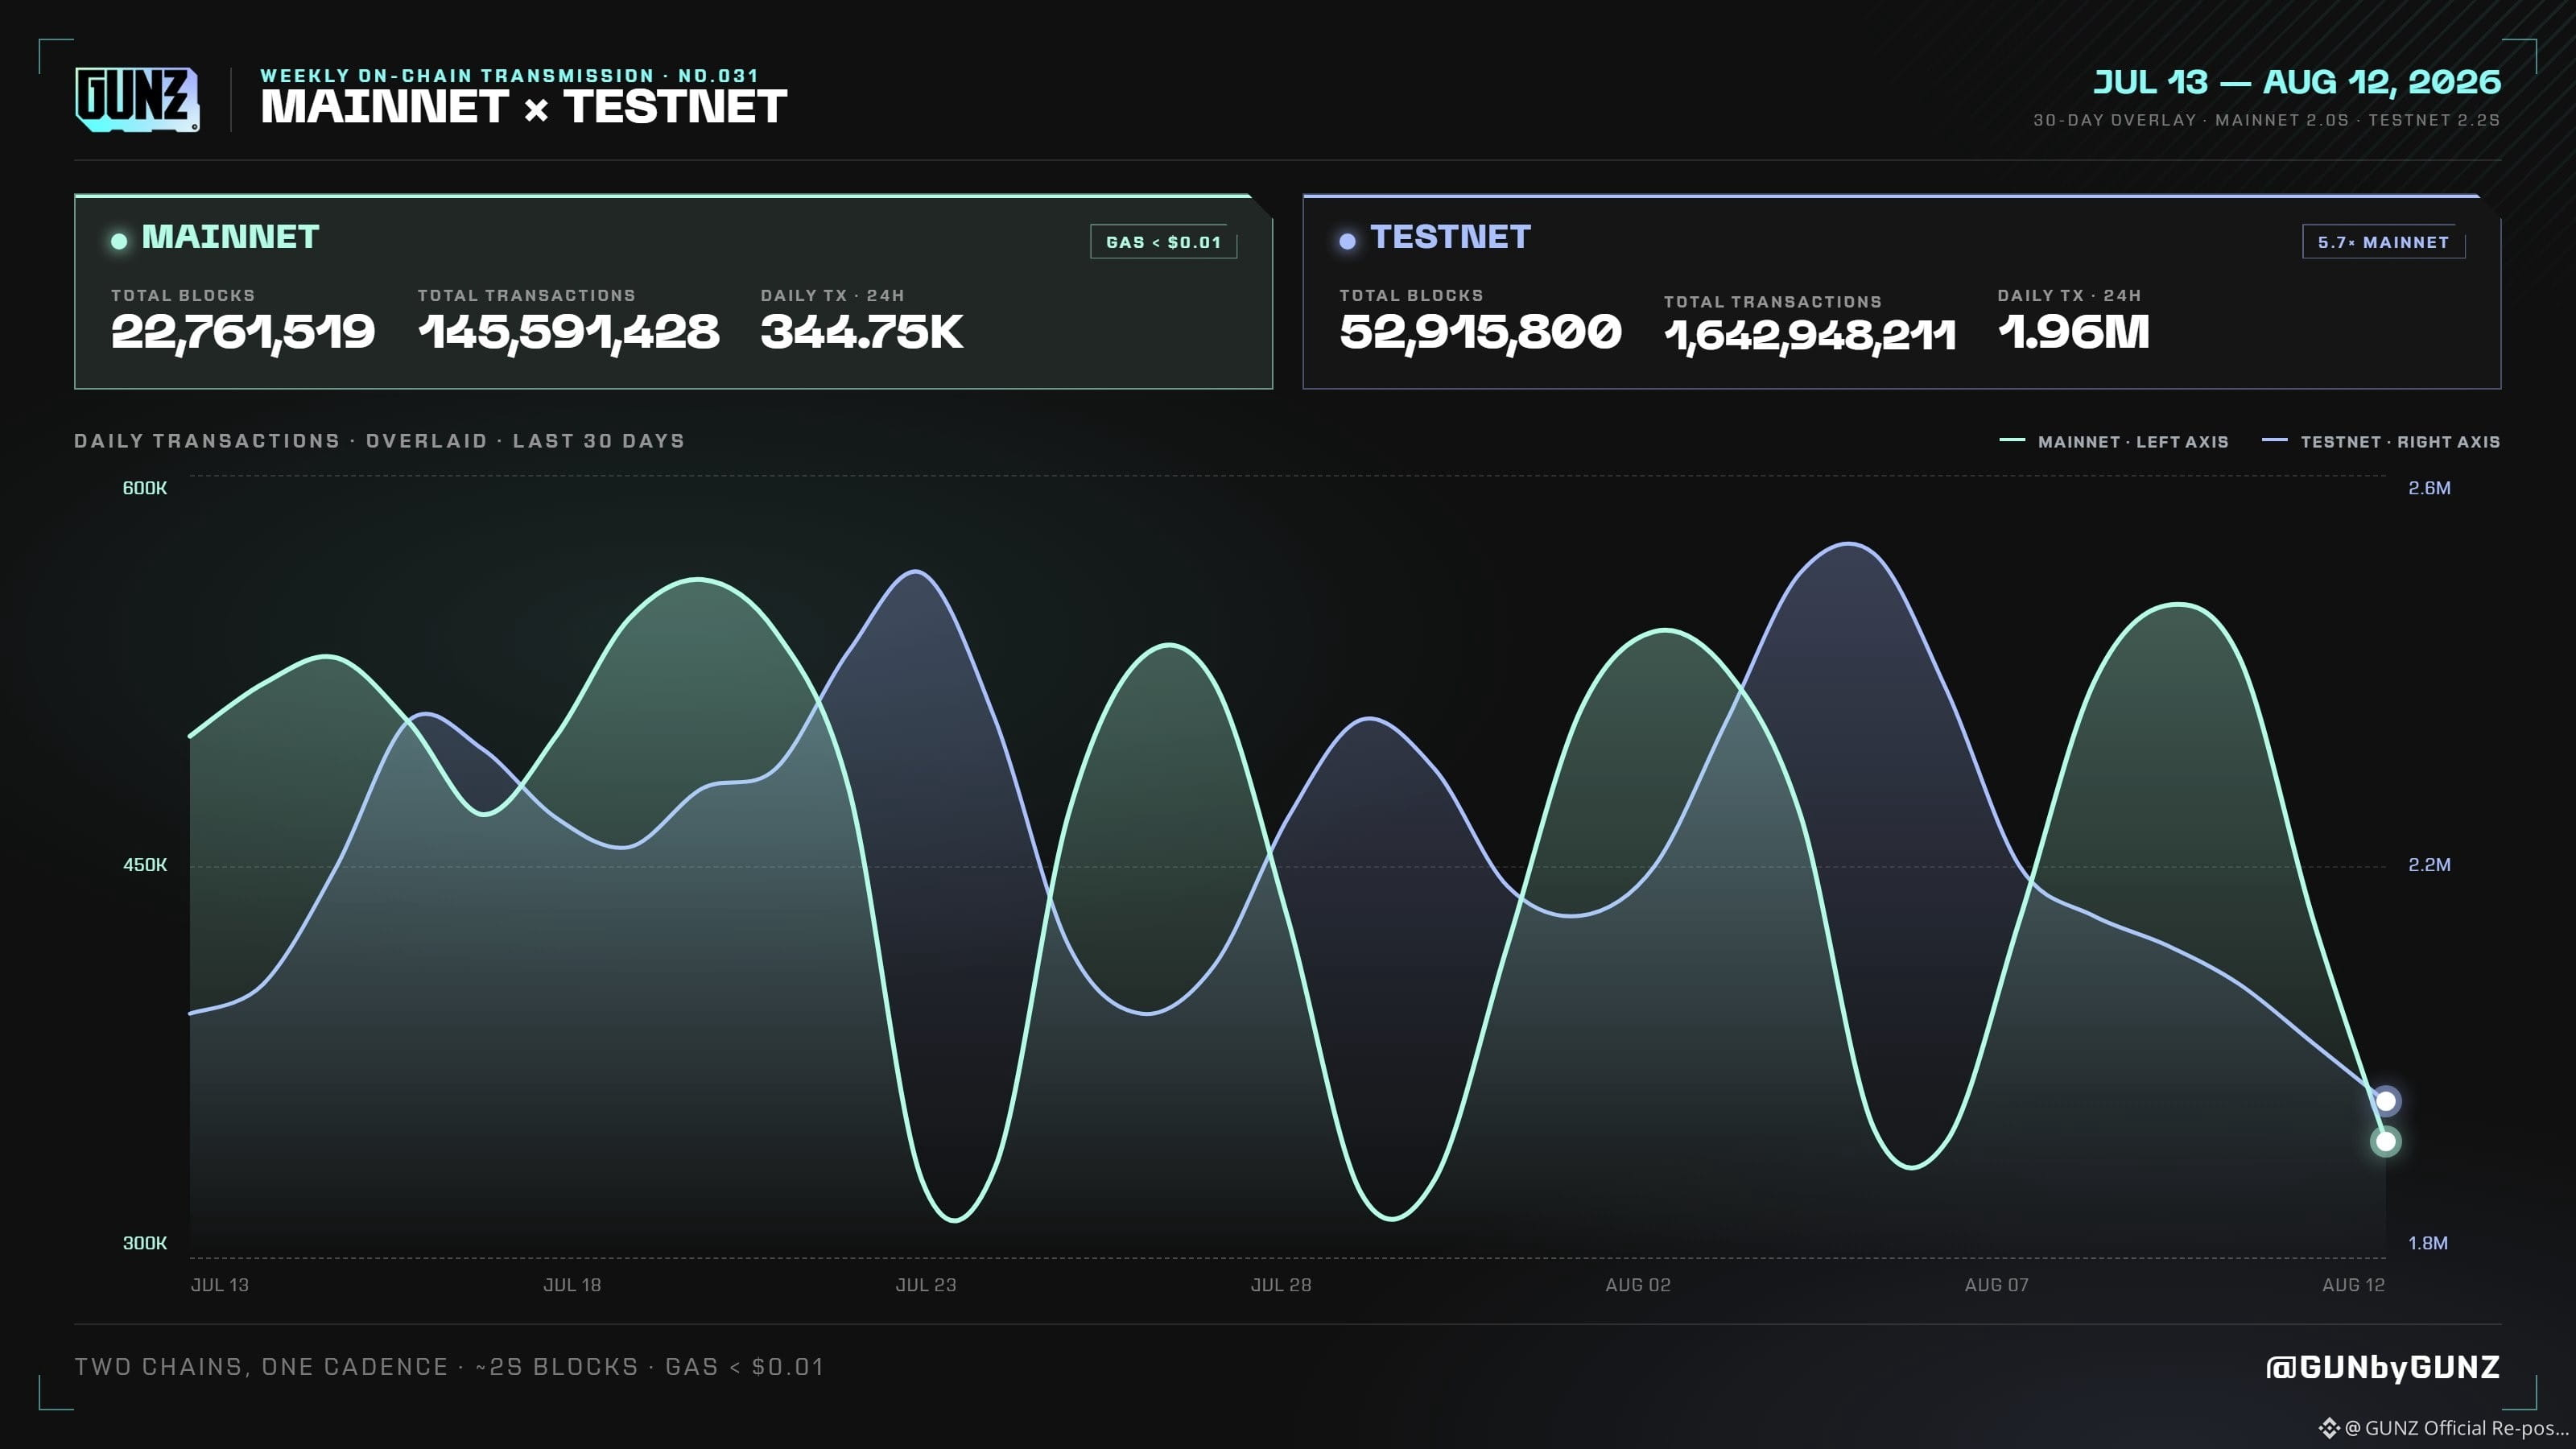
Task: Click the GUNZ logo
Action: point(137,99)
